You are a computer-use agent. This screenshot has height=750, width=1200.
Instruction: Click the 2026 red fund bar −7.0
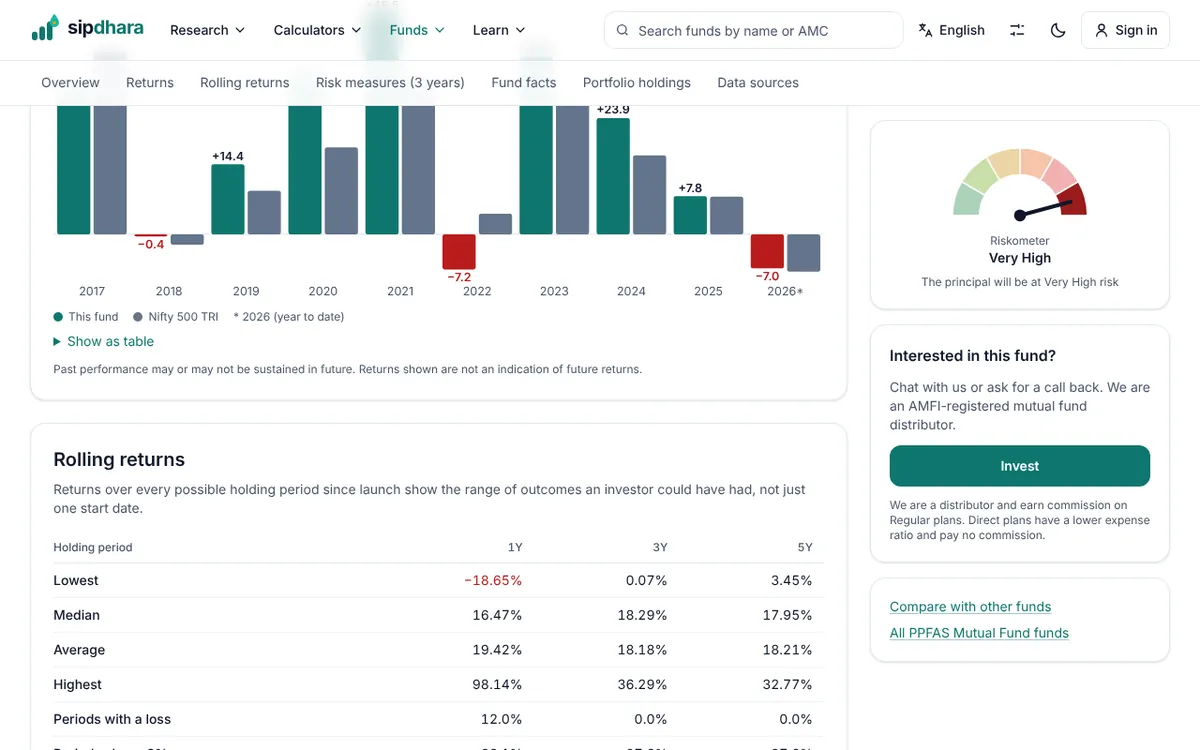pos(767,251)
